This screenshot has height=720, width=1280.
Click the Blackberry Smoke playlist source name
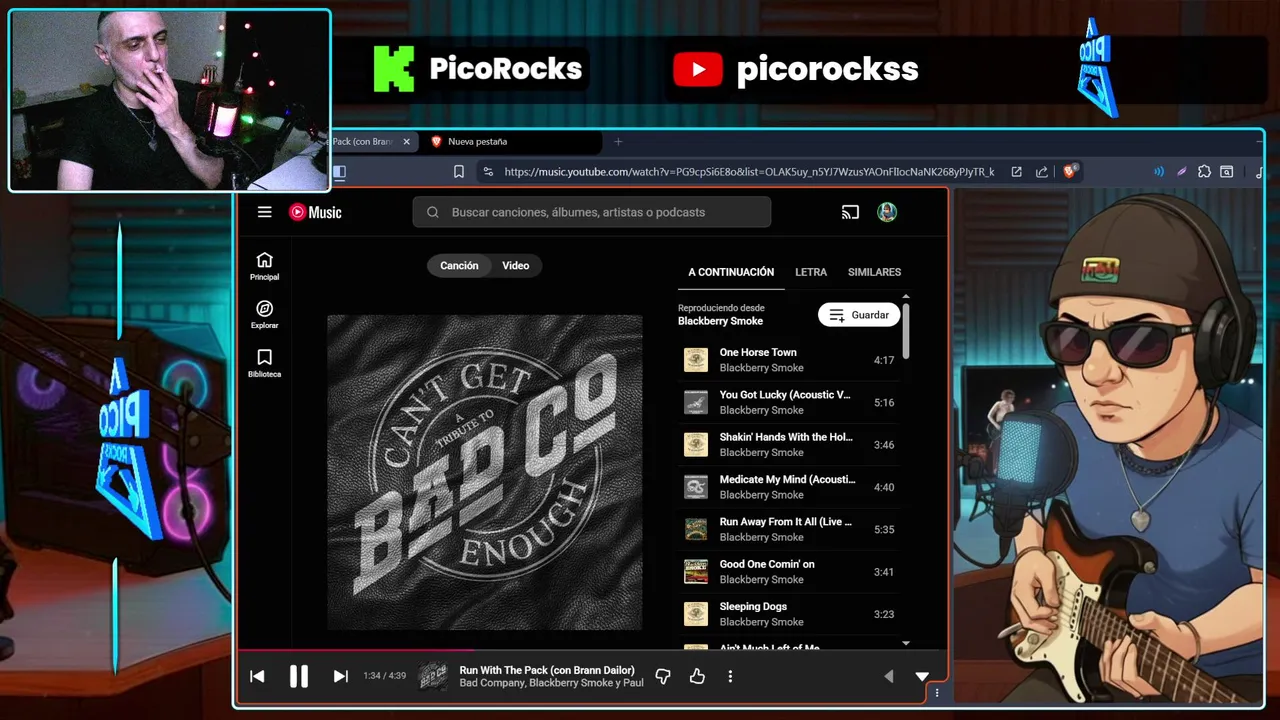click(x=720, y=321)
